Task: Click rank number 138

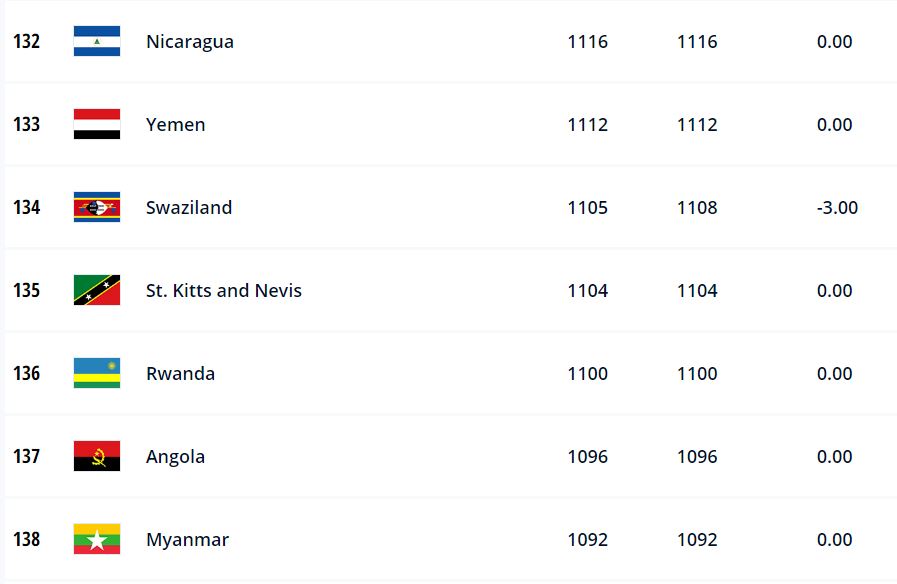Action: point(27,540)
